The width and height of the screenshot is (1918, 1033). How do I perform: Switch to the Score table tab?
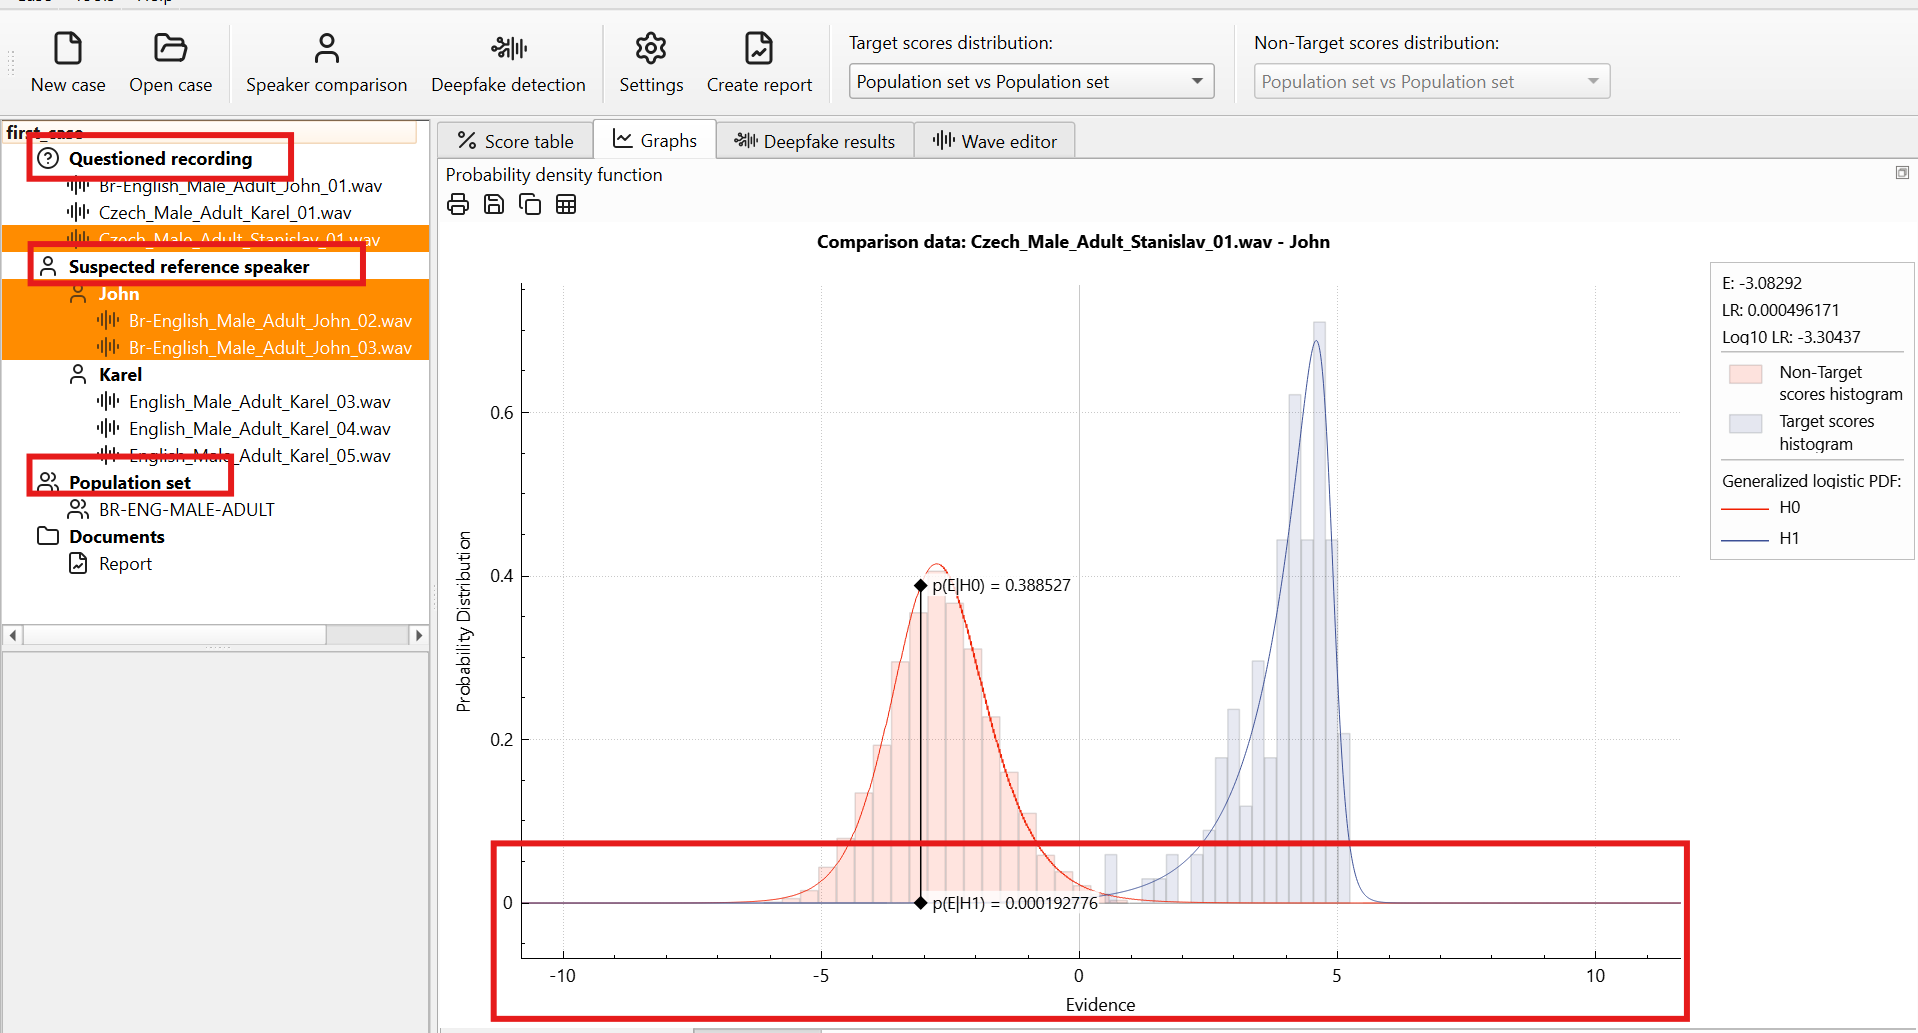pyautogui.click(x=515, y=141)
